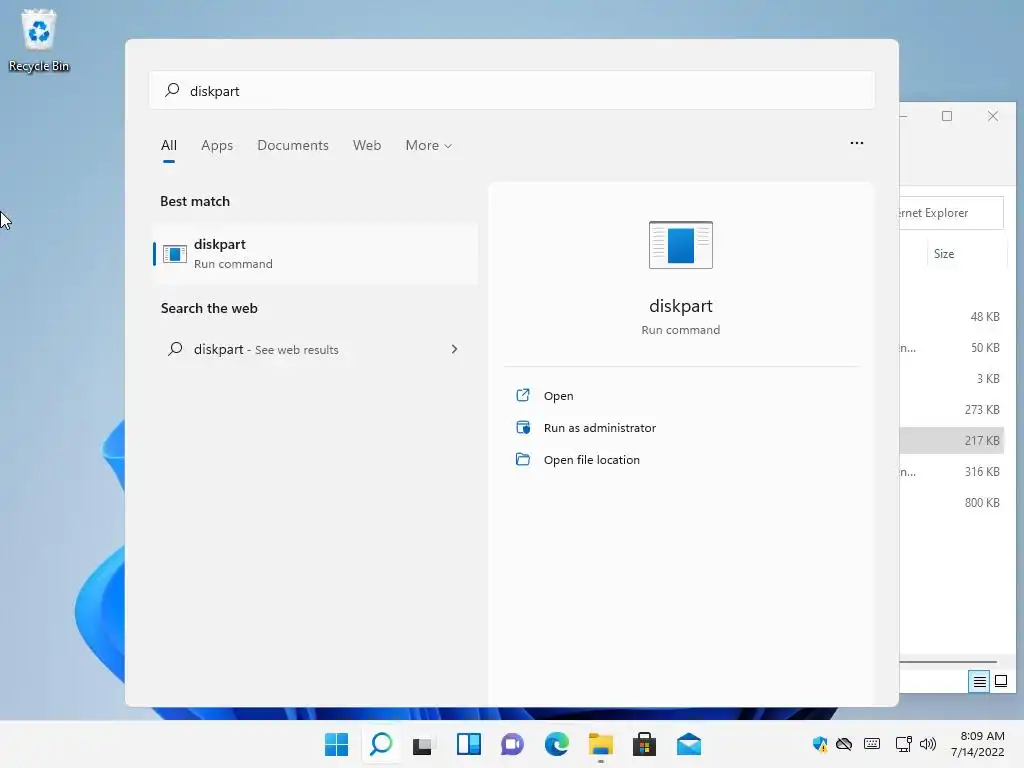Switch to the Web tab
This screenshot has height=768, width=1024.
click(367, 145)
